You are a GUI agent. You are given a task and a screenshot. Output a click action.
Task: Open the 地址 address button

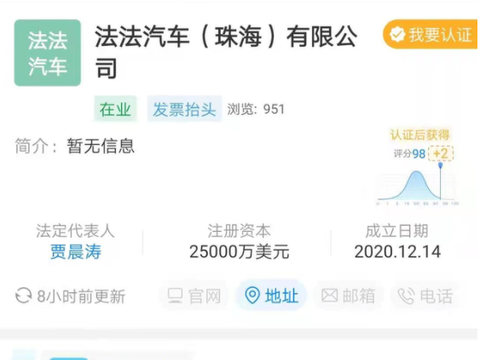point(271,296)
